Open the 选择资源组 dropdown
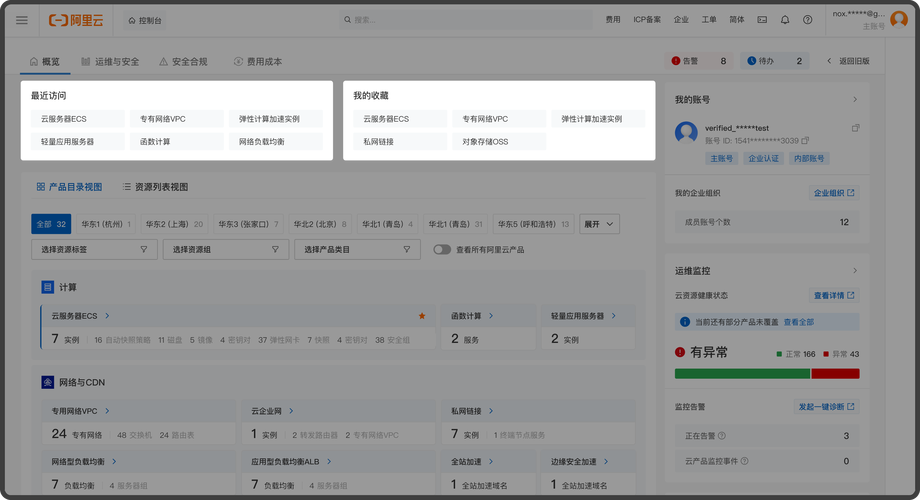The height and width of the screenshot is (500, 920). pos(226,249)
